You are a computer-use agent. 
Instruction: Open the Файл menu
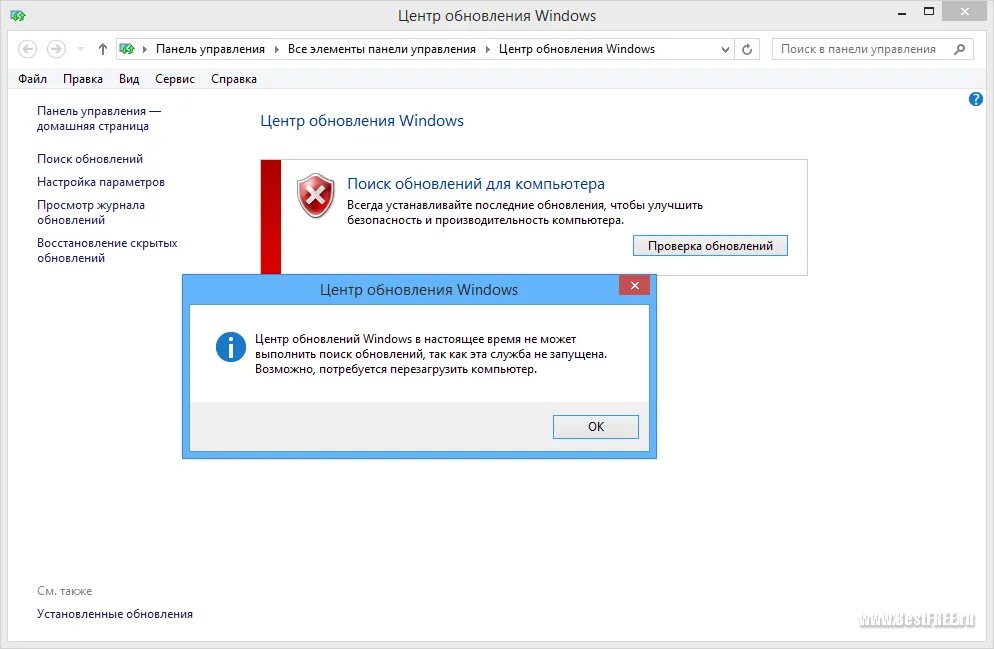click(x=32, y=79)
